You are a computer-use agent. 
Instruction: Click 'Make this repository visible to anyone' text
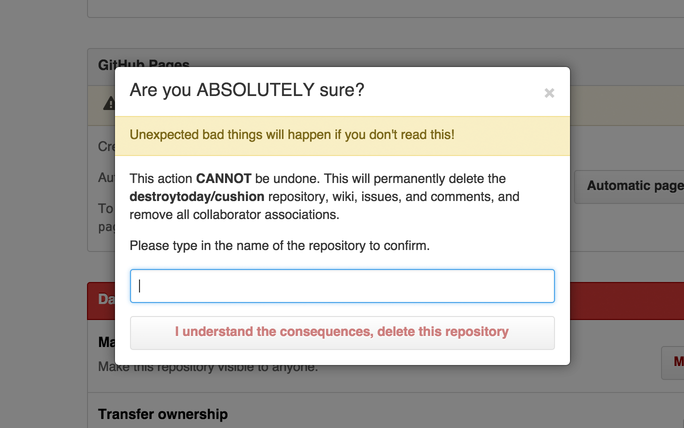coord(208,368)
